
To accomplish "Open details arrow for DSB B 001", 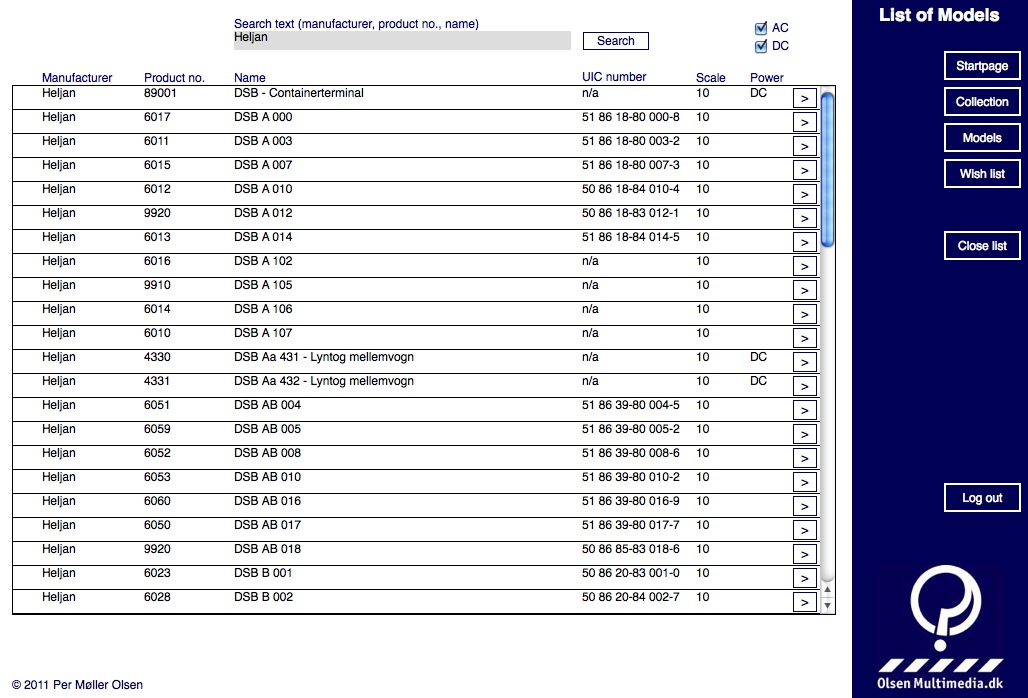I will 804,578.
